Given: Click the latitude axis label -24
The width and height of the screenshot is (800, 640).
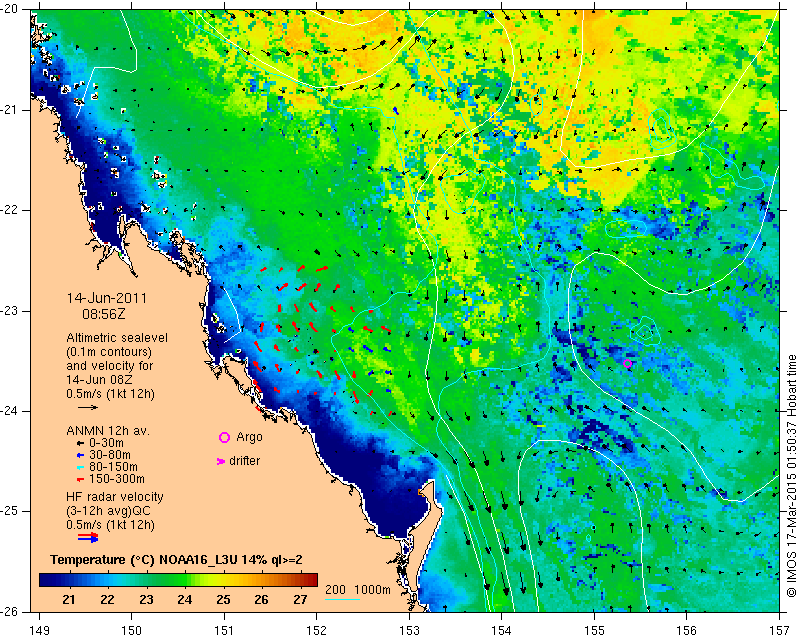Looking at the screenshot, I should point(10,411).
